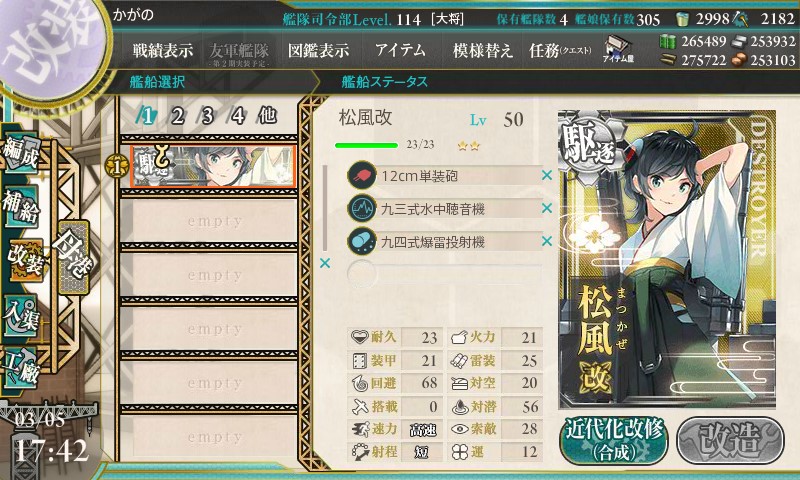
Task: Remove all equipment with left X
Action: click(324, 263)
